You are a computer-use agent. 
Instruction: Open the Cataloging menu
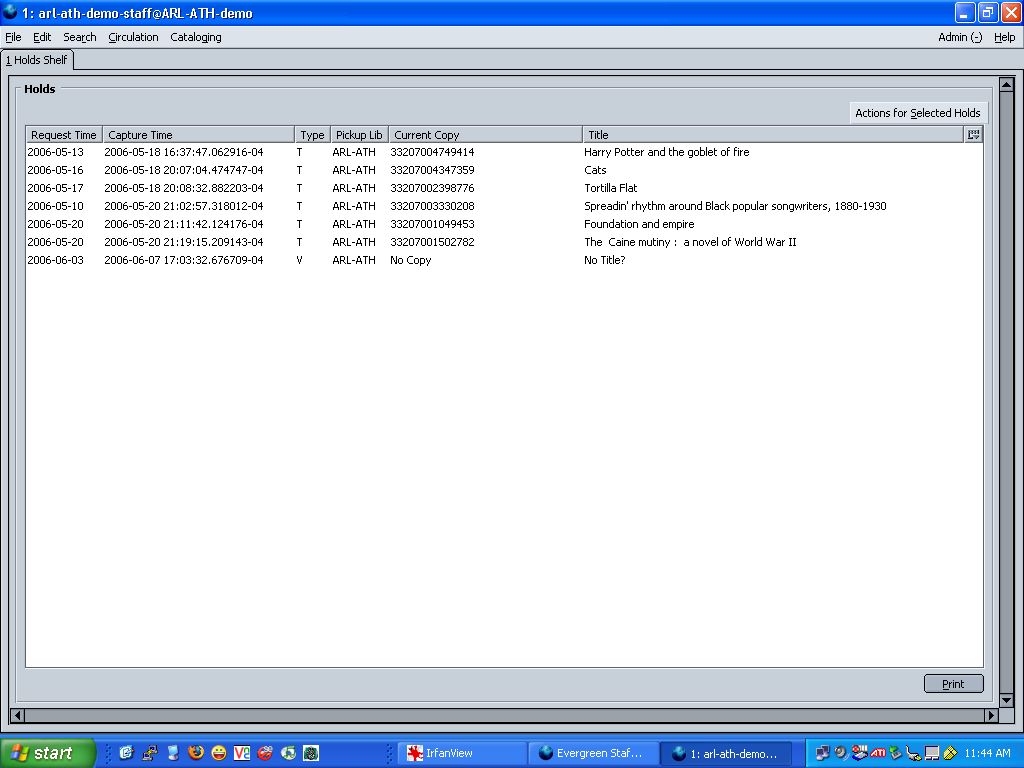pyautogui.click(x=196, y=37)
